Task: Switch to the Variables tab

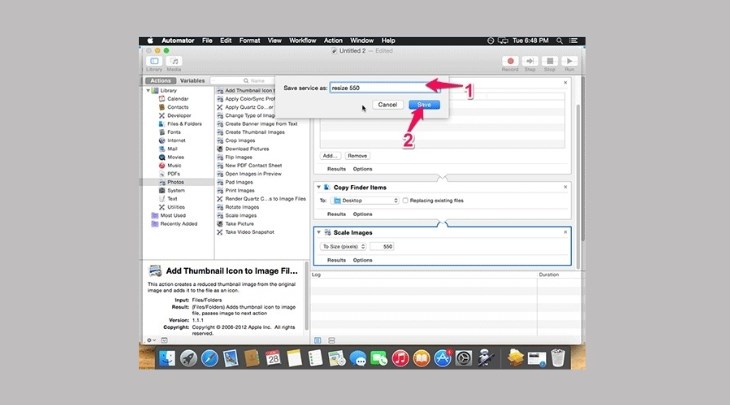Action: click(x=192, y=81)
